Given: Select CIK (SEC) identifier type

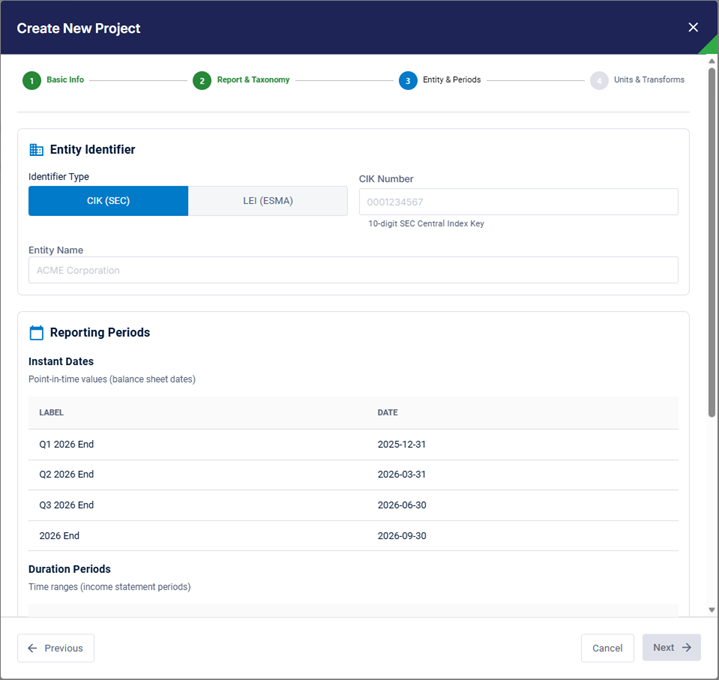Looking at the screenshot, I should click(x=108, y=201).
